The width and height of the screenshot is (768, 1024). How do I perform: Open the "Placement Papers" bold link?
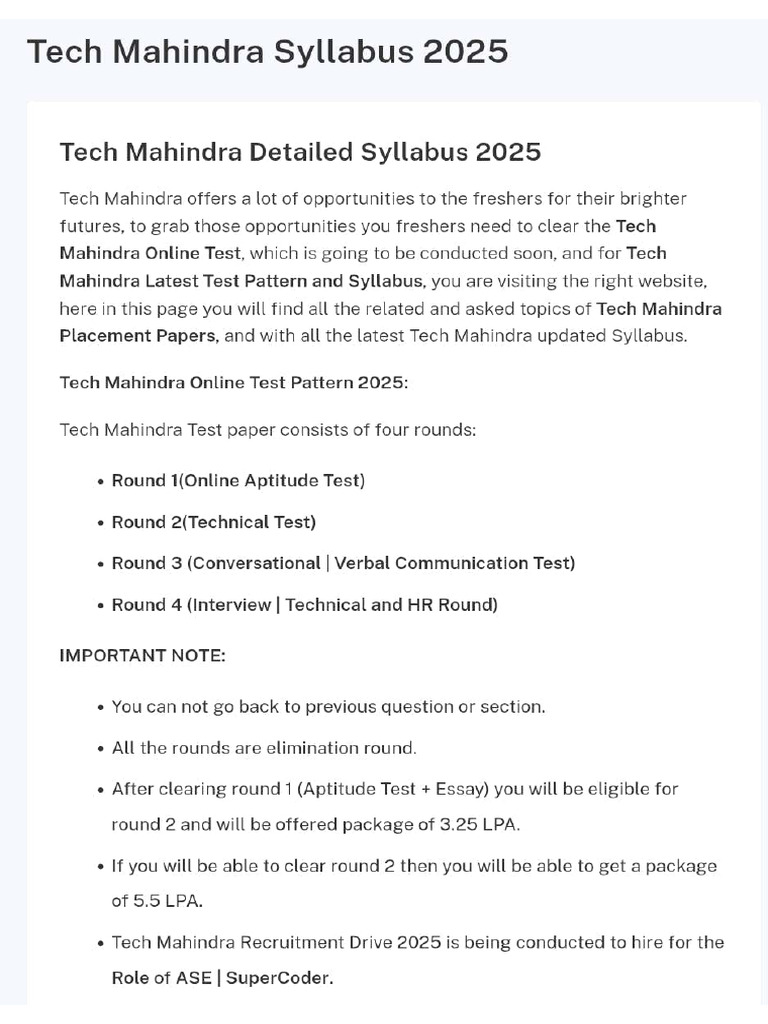[x=138, y=336]
